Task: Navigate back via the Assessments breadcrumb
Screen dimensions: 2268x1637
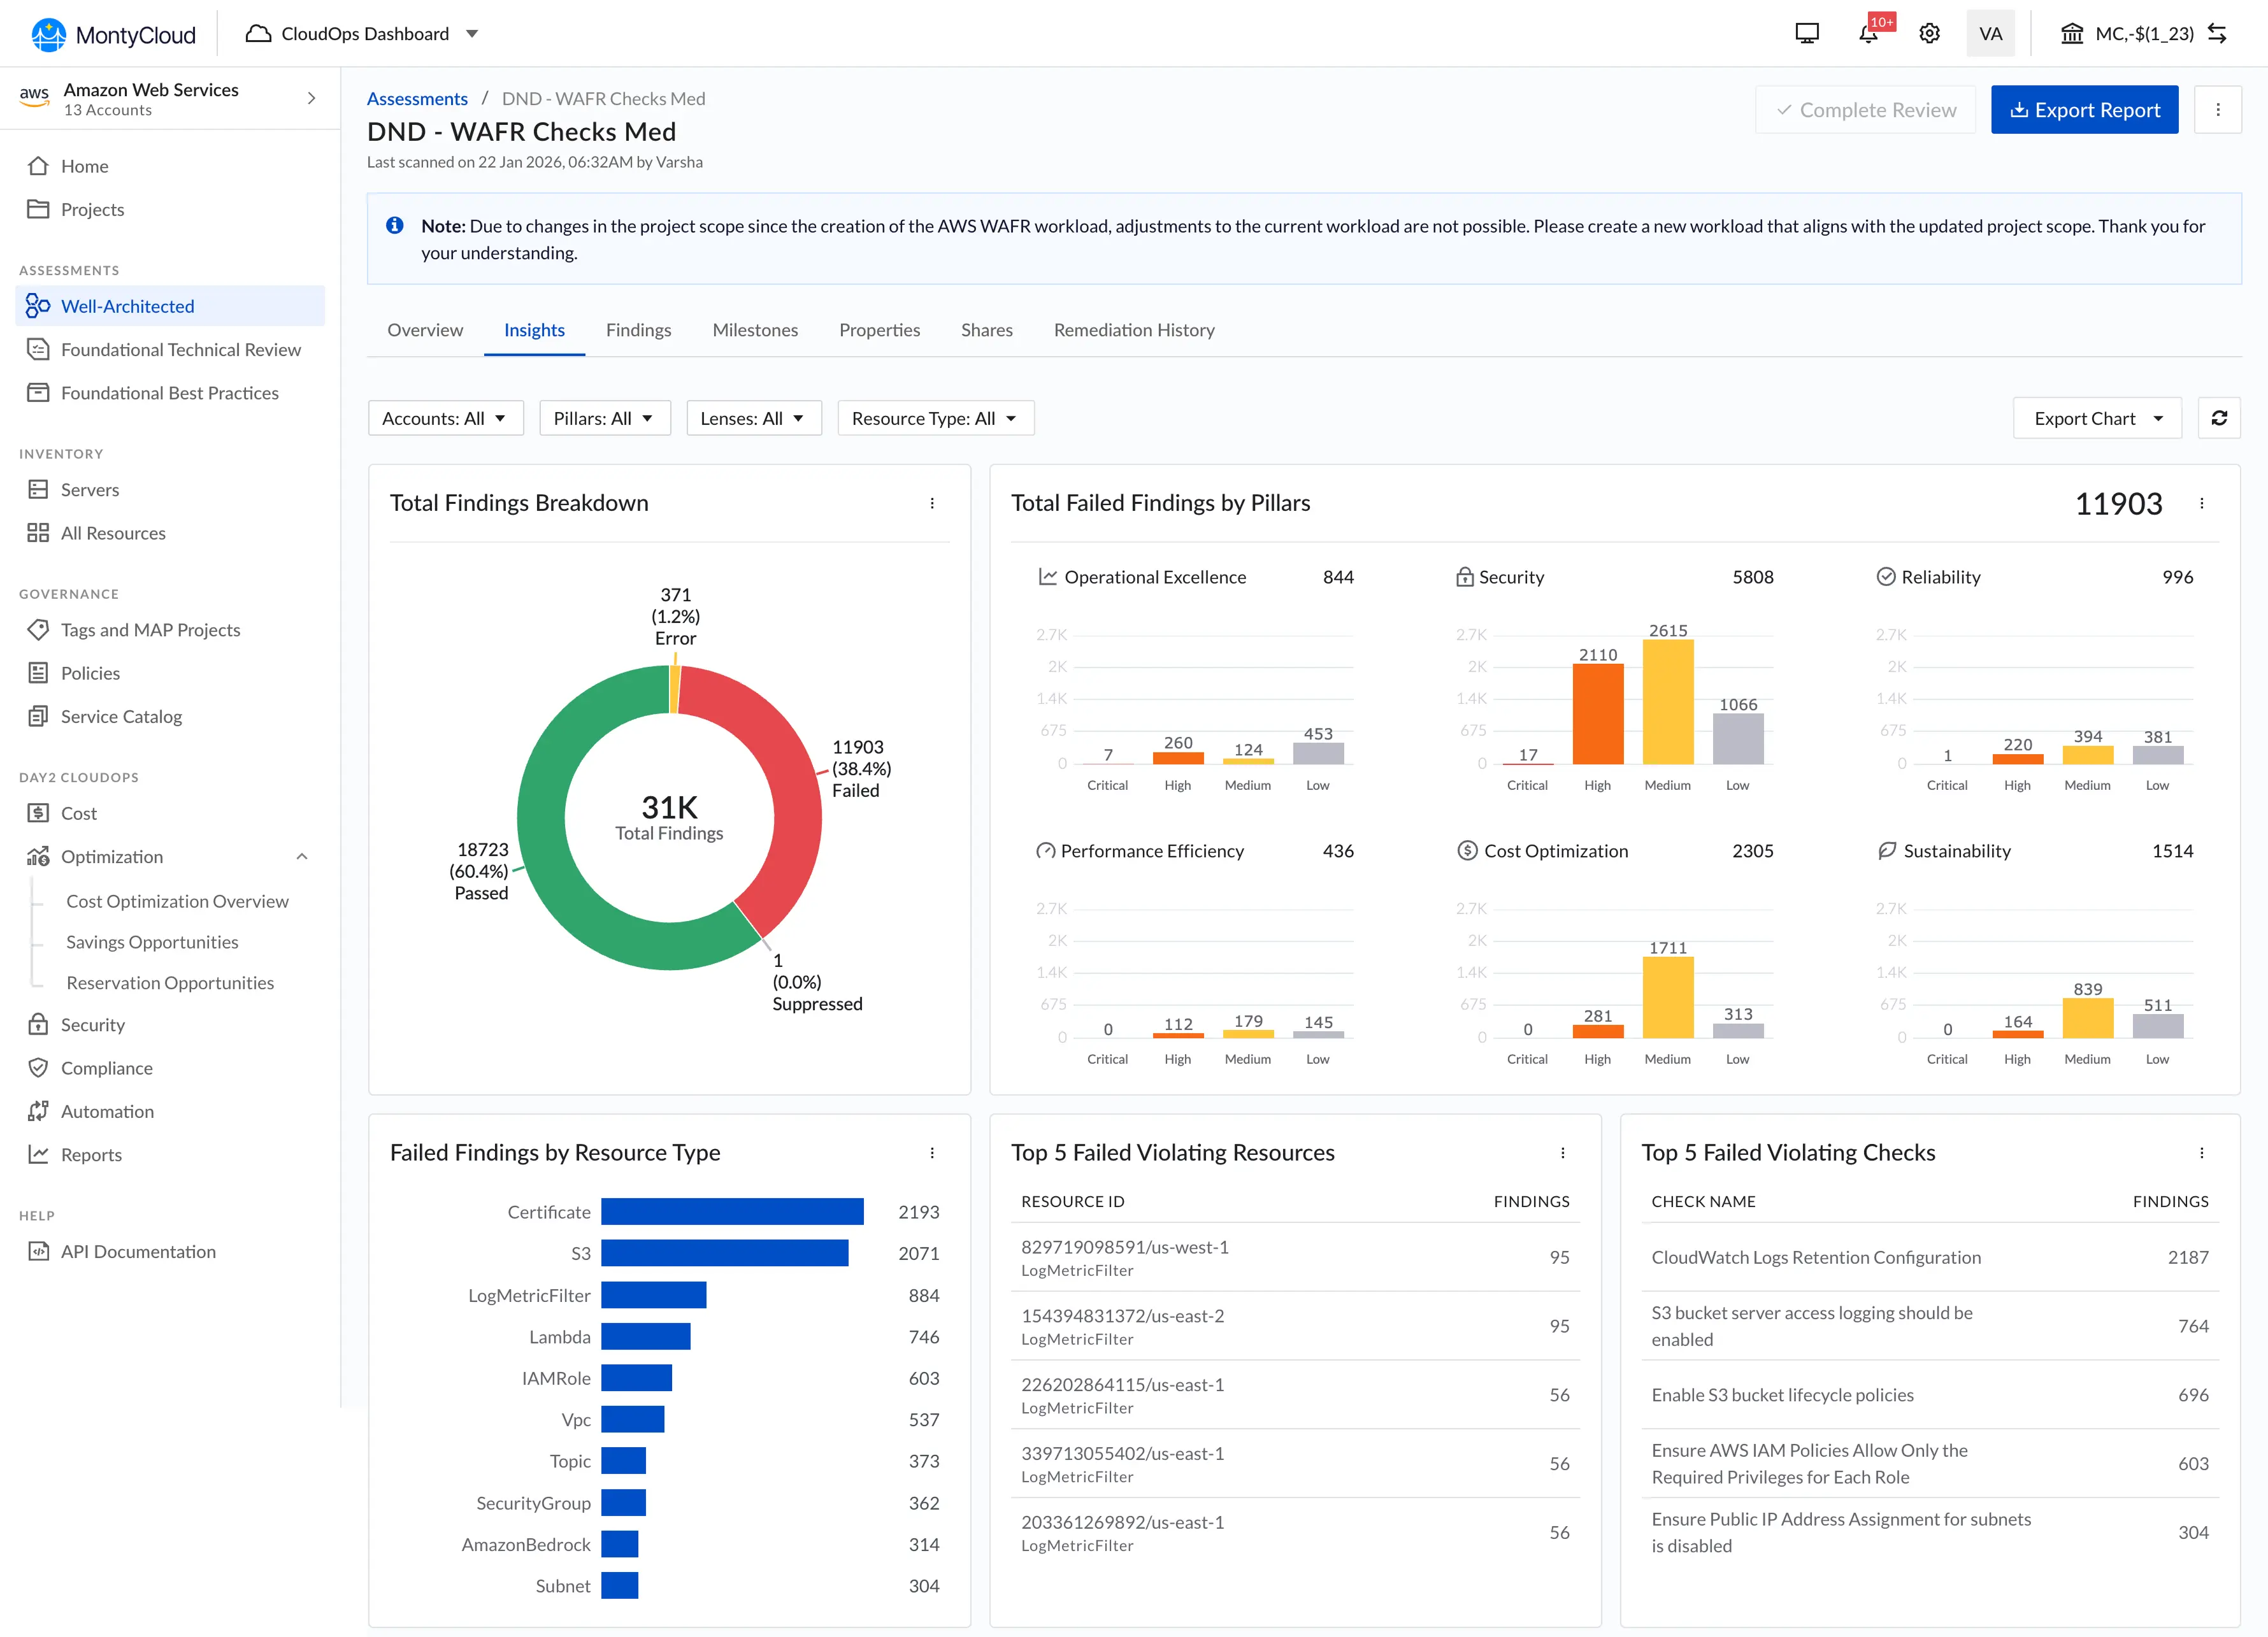Action: [x=417, y=98]
